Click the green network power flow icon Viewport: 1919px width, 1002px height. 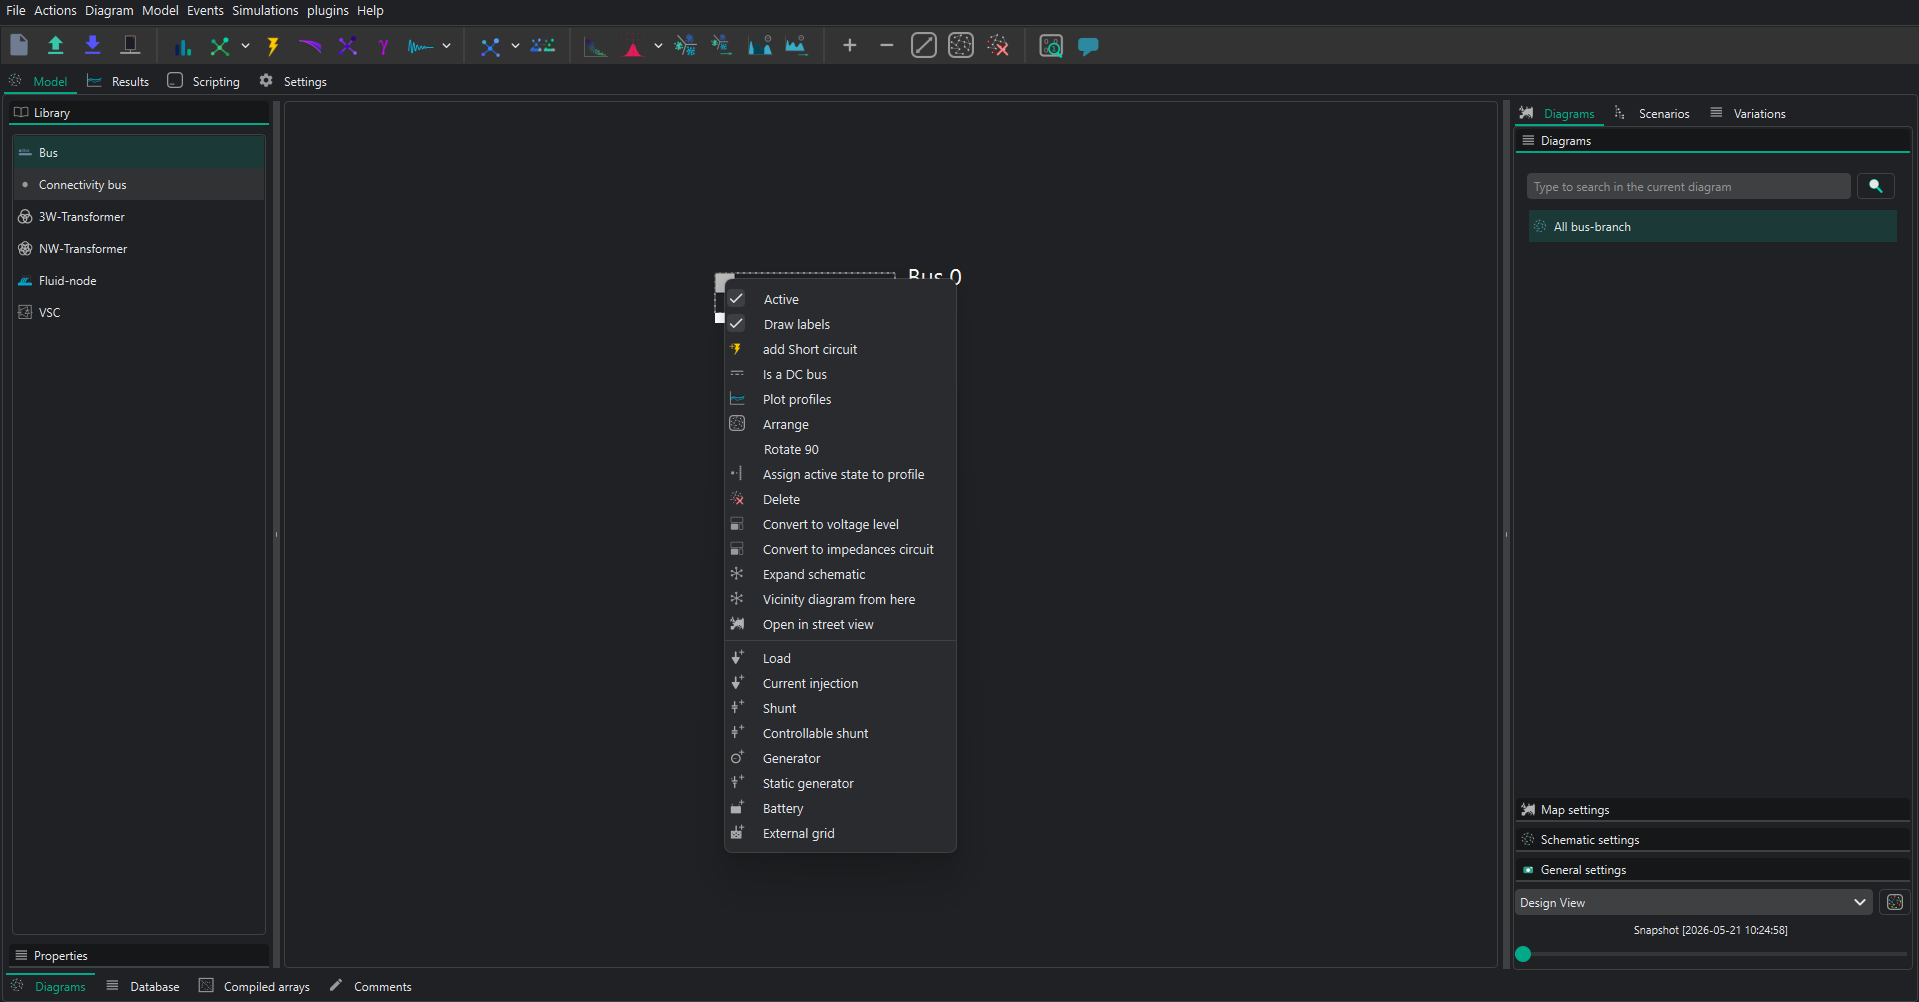(220, 46)
